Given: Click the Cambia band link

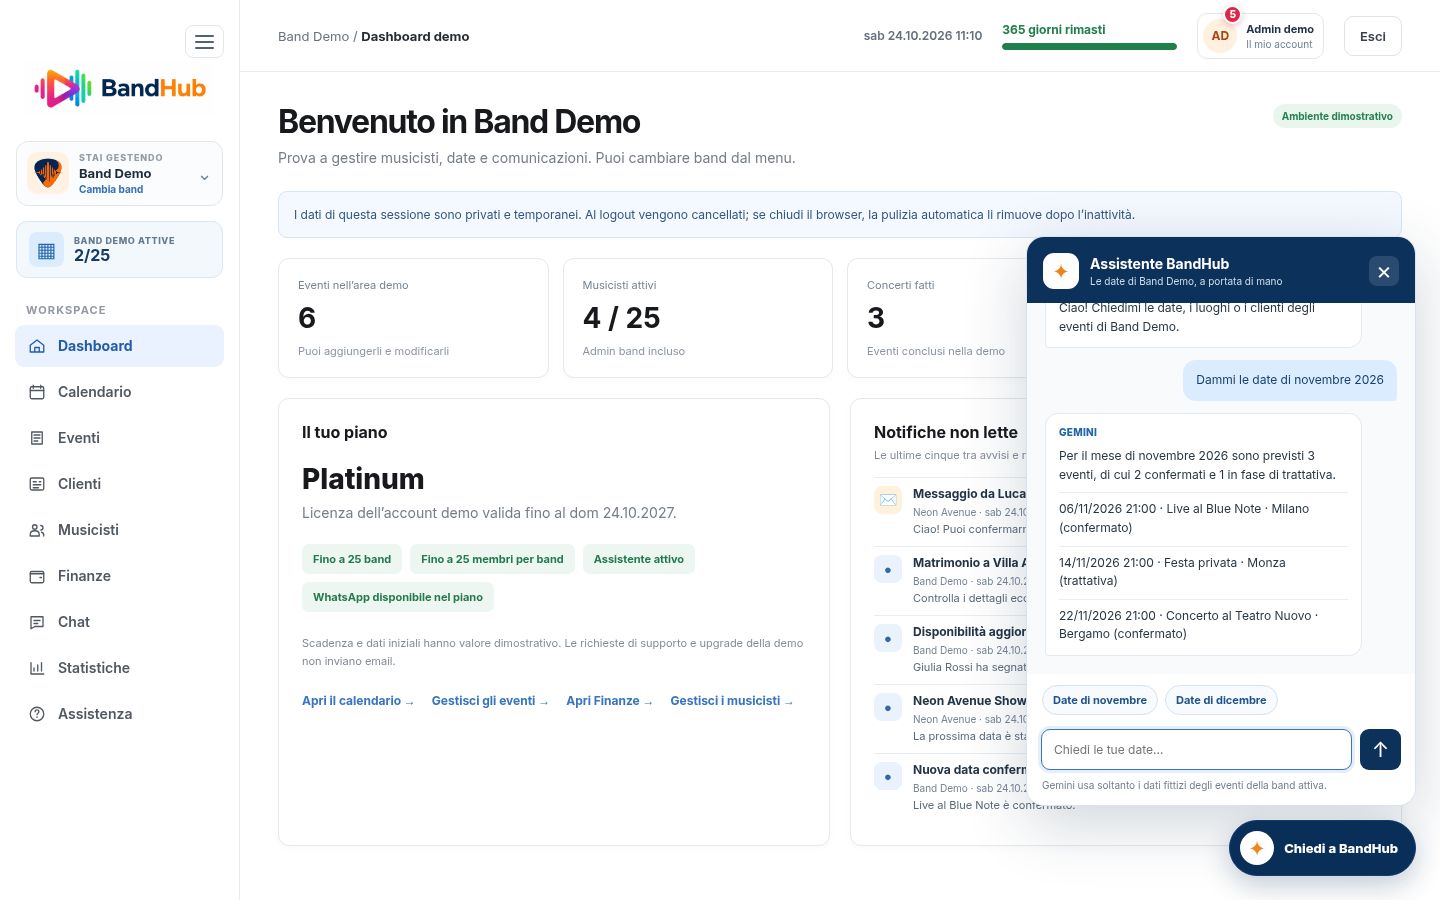Looking at the screenshot, I should tap(111, 189).
